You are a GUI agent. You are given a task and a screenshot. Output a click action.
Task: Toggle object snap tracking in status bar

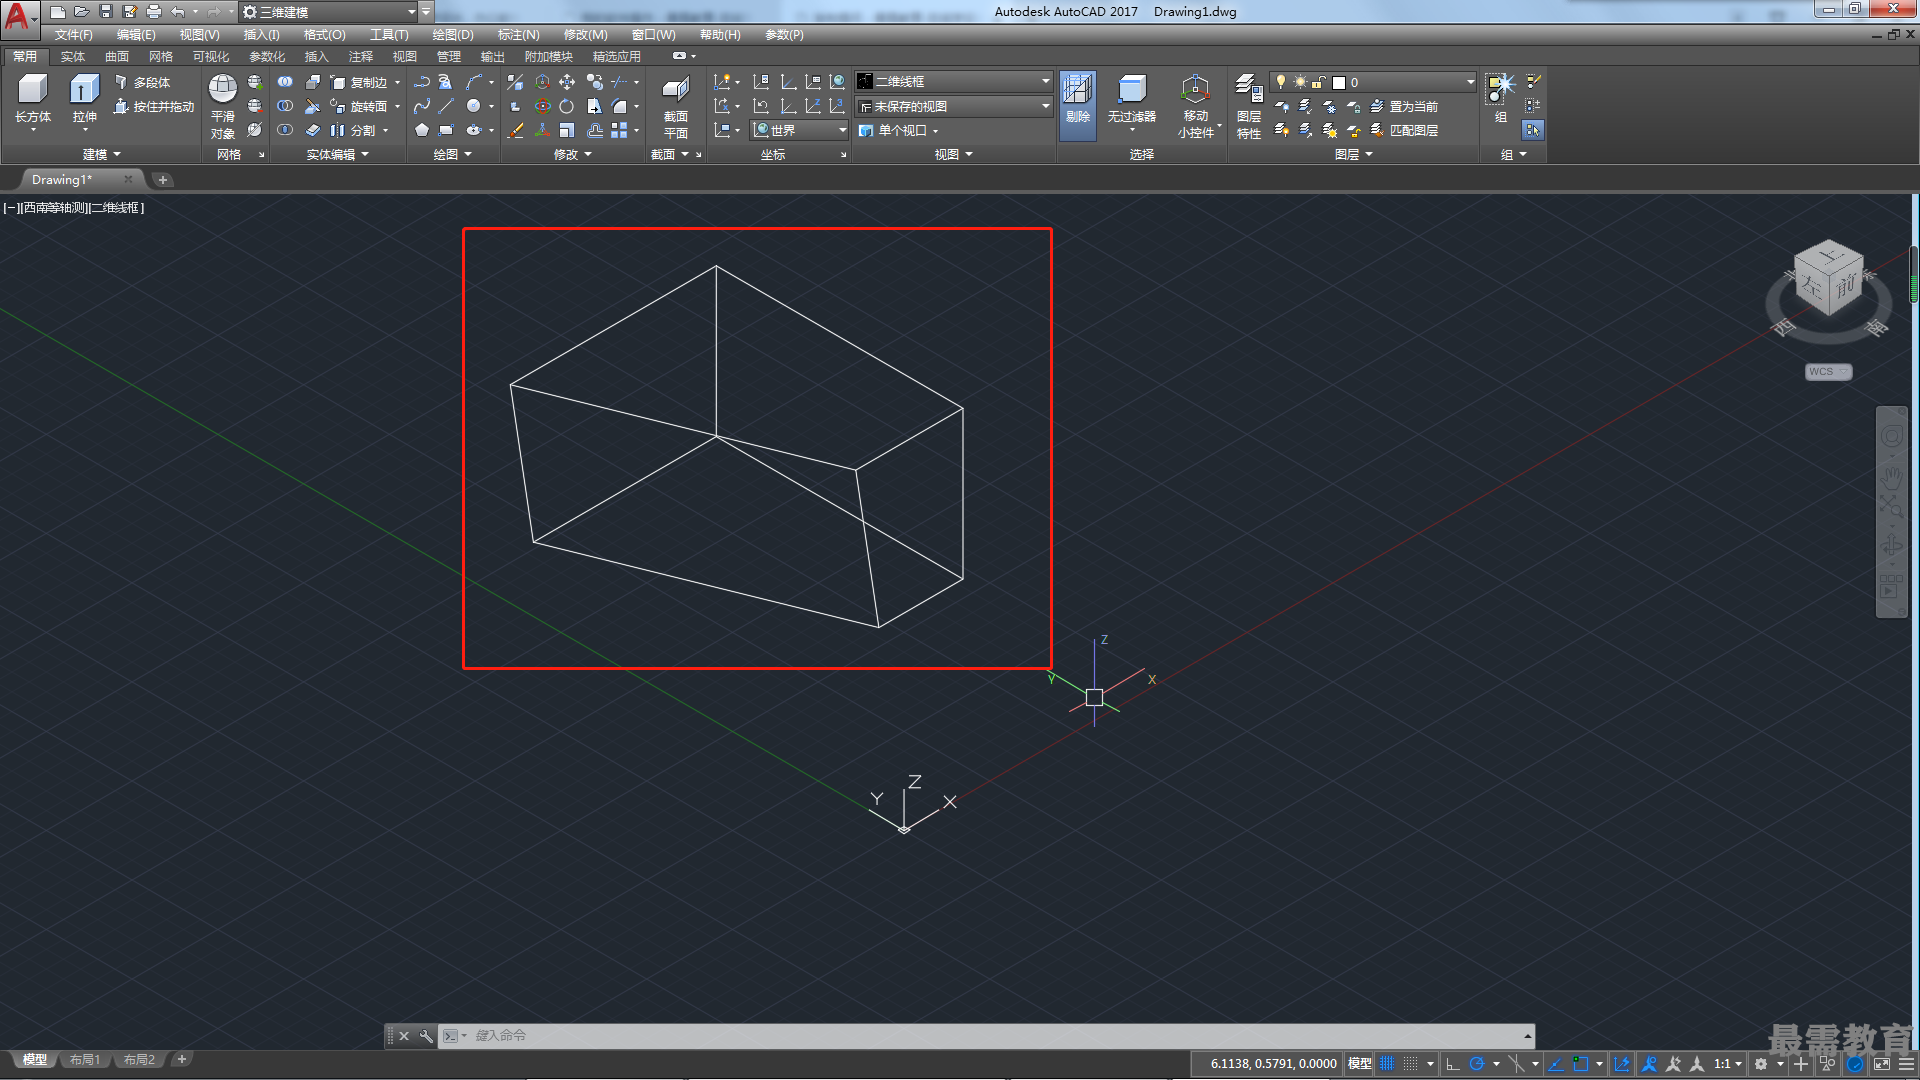tap(1556, 1064)
